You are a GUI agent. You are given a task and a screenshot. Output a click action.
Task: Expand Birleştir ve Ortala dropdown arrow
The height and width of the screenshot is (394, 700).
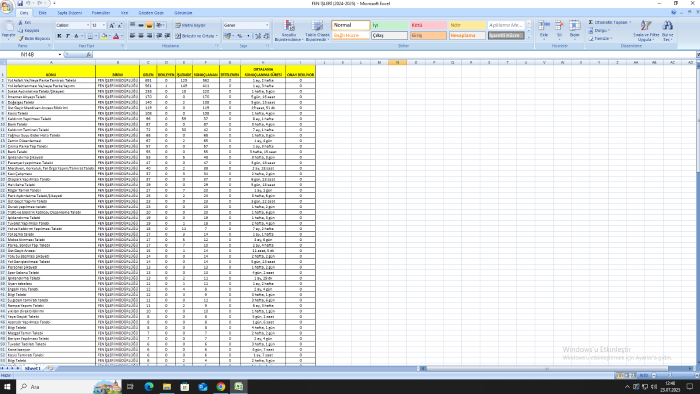[217, 36]
